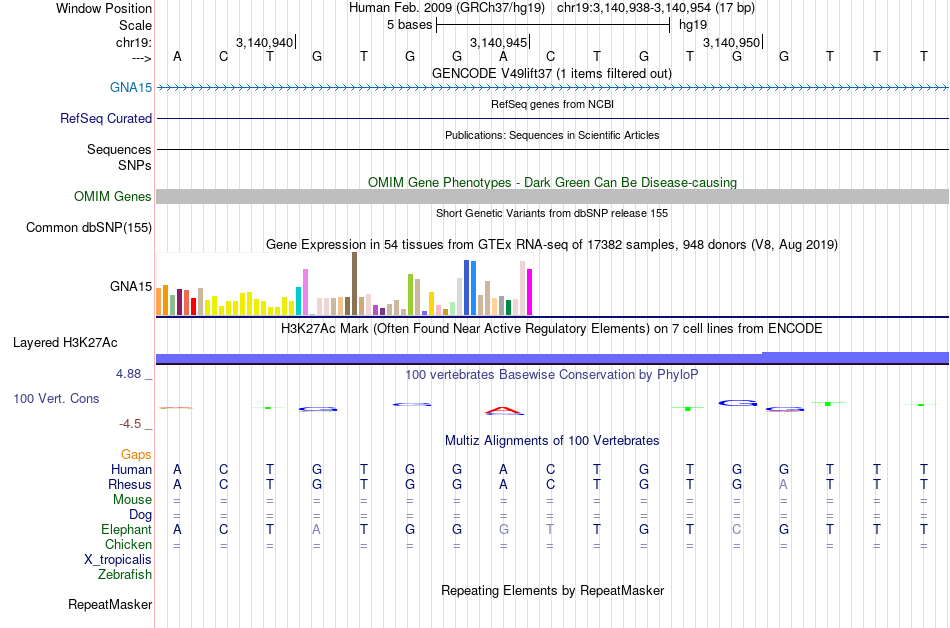Screen dimensions: 950x628
Task: Select the X_tropicalis species label
Action: point(118,560)
